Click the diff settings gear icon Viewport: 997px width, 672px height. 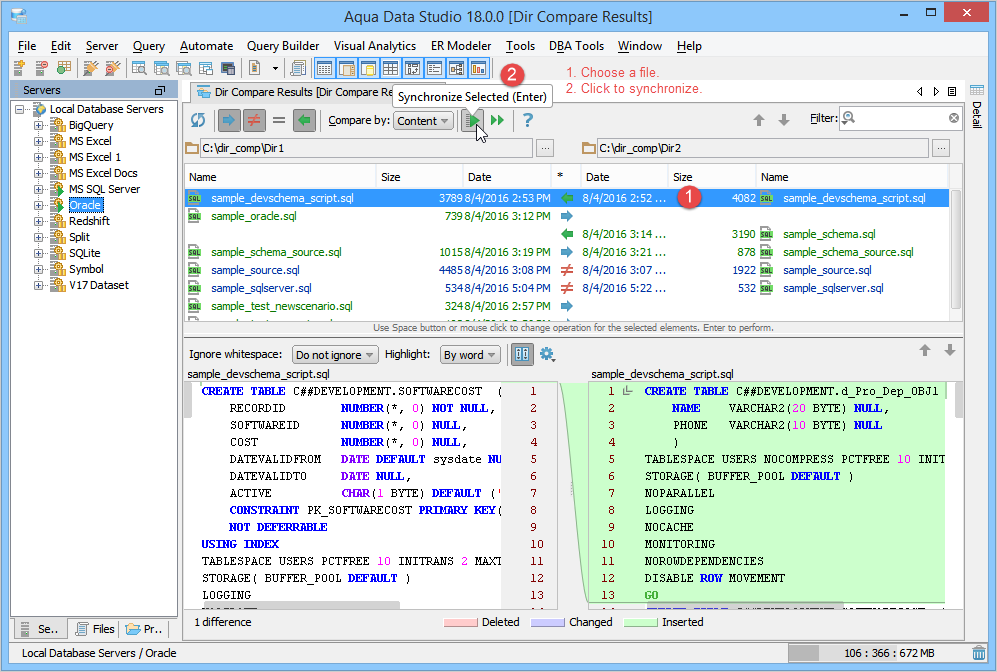click(547, 354)
